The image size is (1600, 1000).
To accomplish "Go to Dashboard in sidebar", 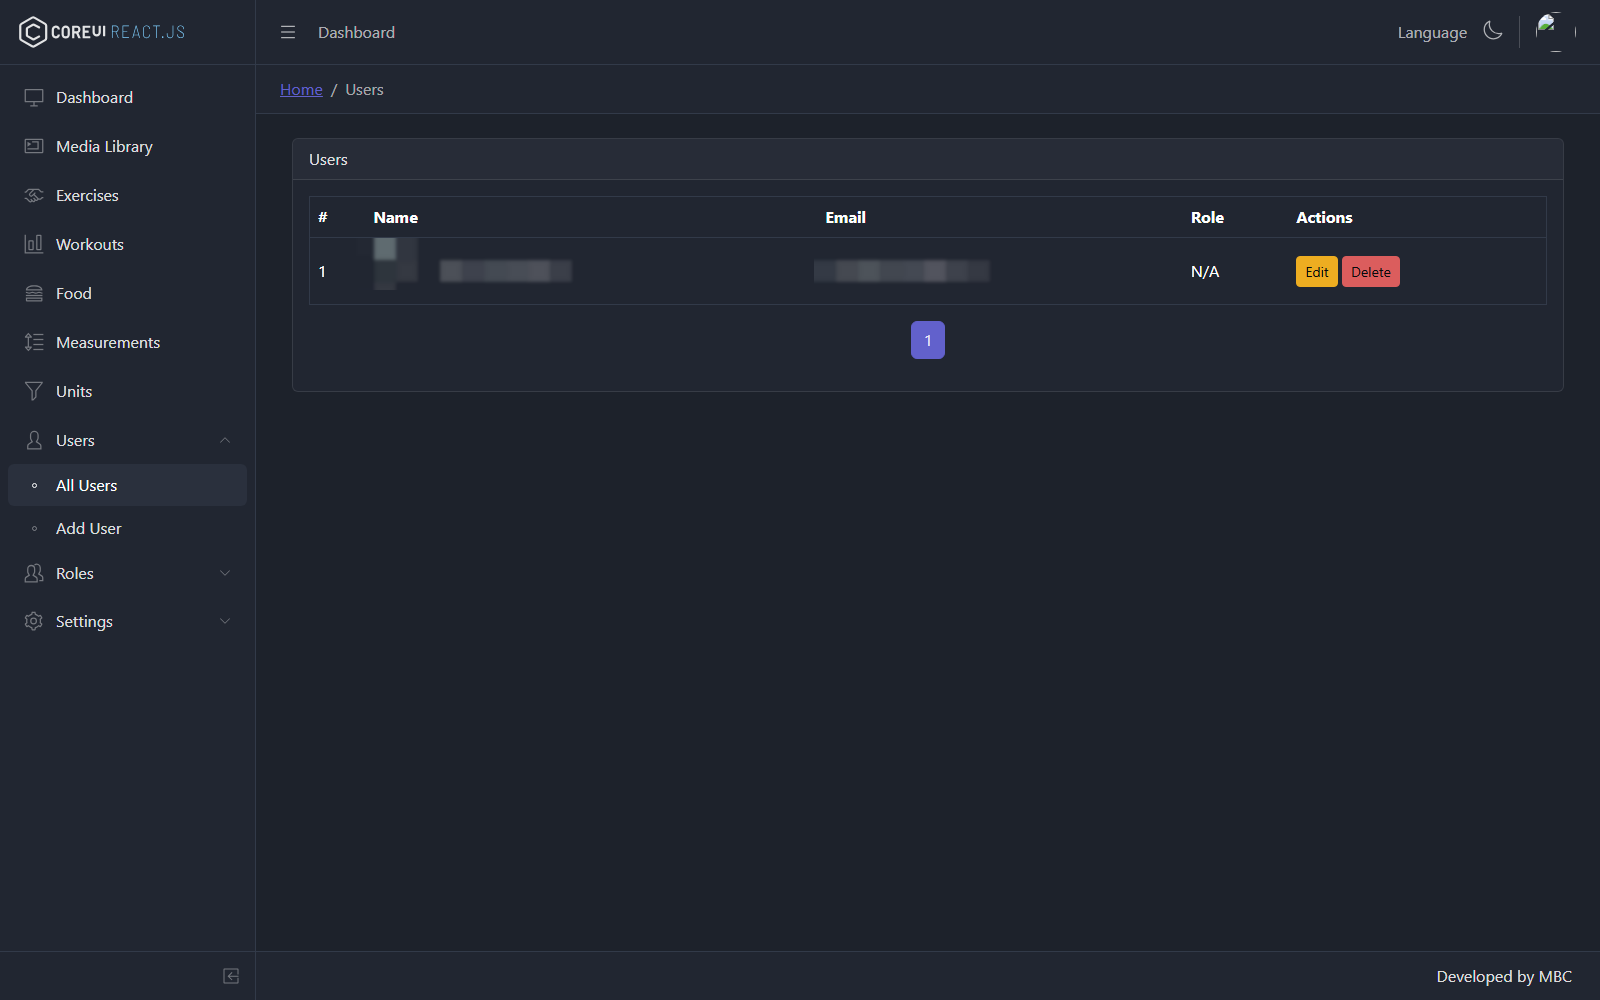I will [127, 97].
